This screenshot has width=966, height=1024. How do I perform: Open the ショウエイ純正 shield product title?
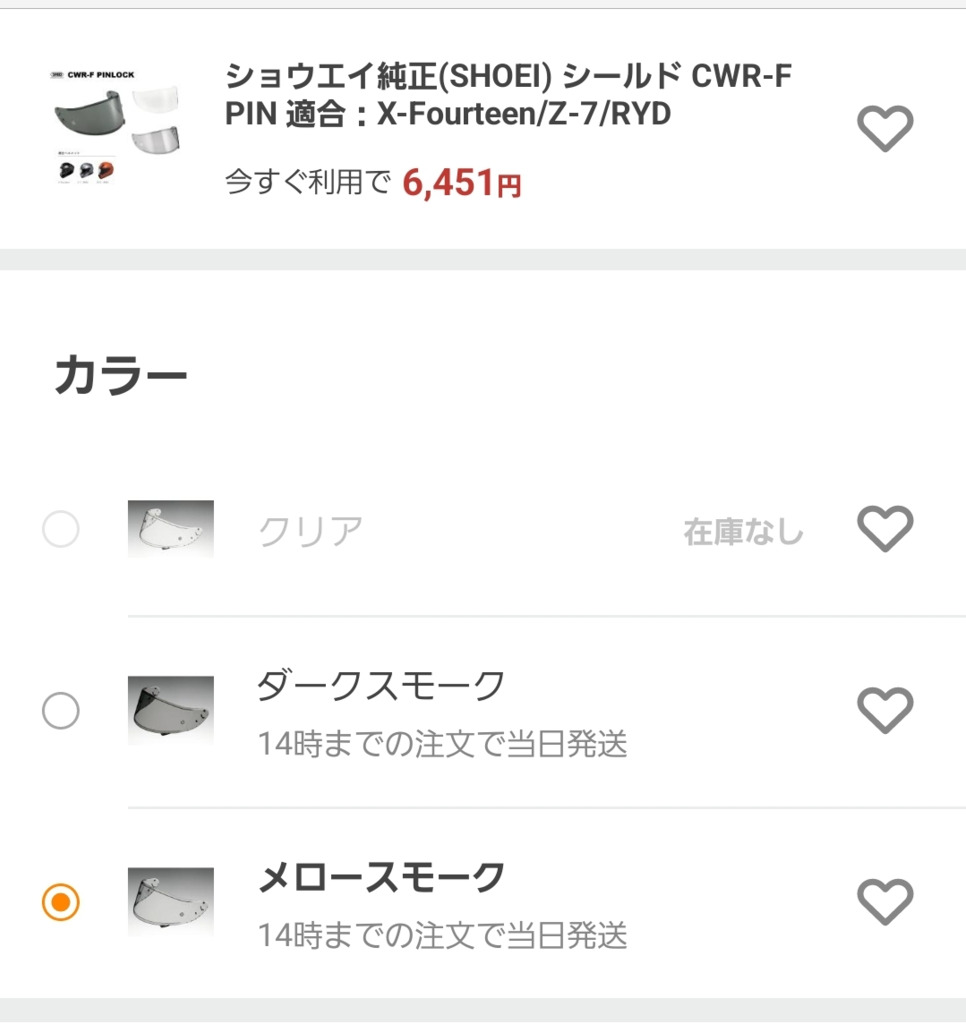(x=508, y=95)
